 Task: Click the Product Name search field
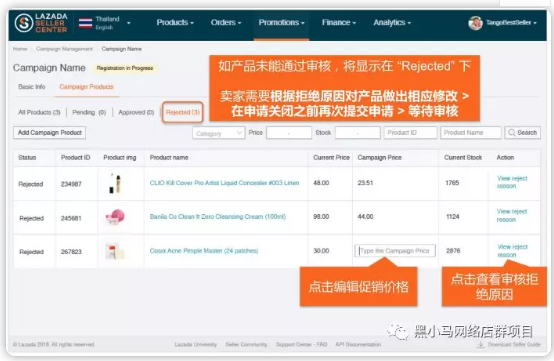pyautogui.click(x=471, y=133)
